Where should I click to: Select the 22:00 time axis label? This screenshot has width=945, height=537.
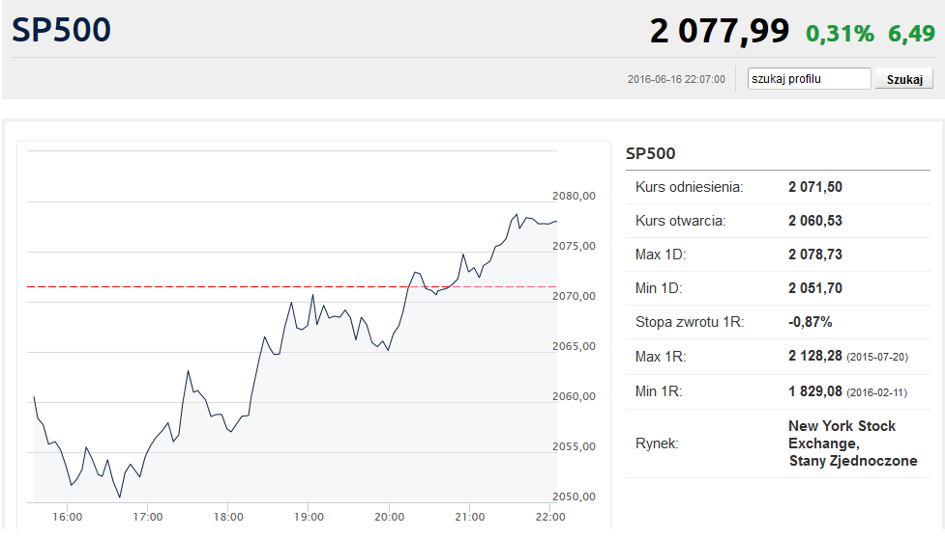[x=550, y=517]
